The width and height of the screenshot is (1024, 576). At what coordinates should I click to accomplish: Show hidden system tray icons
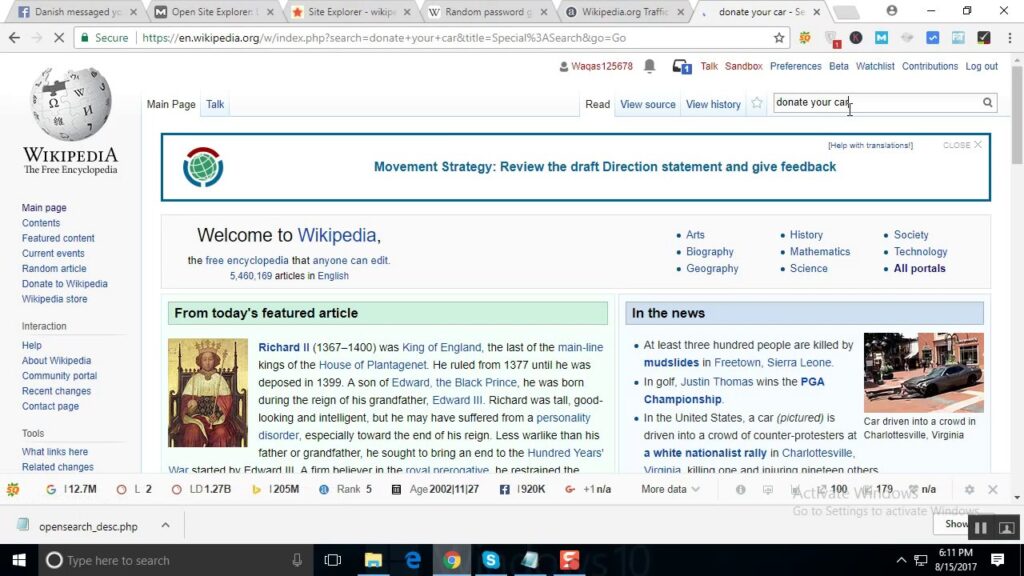click(x=901, y=560)
